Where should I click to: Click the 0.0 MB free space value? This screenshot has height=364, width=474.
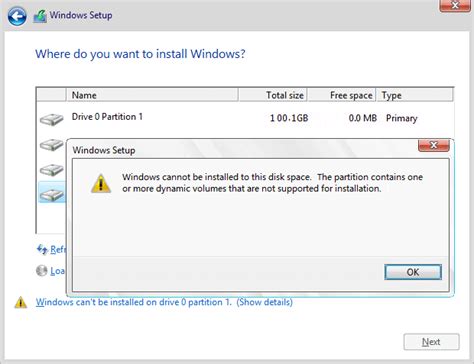pyautogui.click(x=363, y=118)
